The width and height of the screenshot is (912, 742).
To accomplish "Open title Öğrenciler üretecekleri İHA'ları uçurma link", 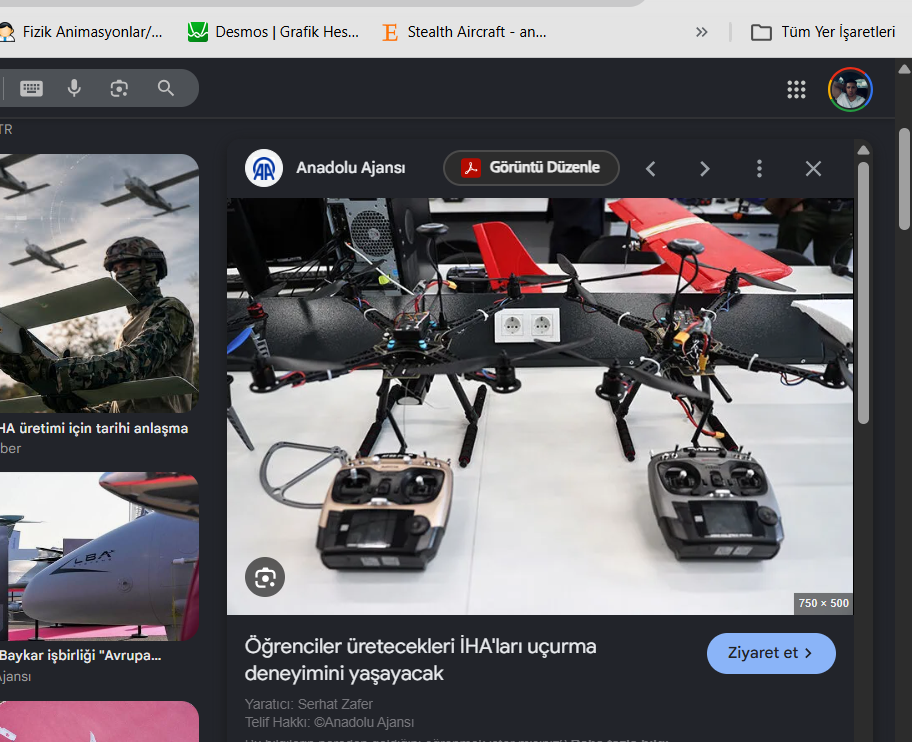I will [420, 659].
